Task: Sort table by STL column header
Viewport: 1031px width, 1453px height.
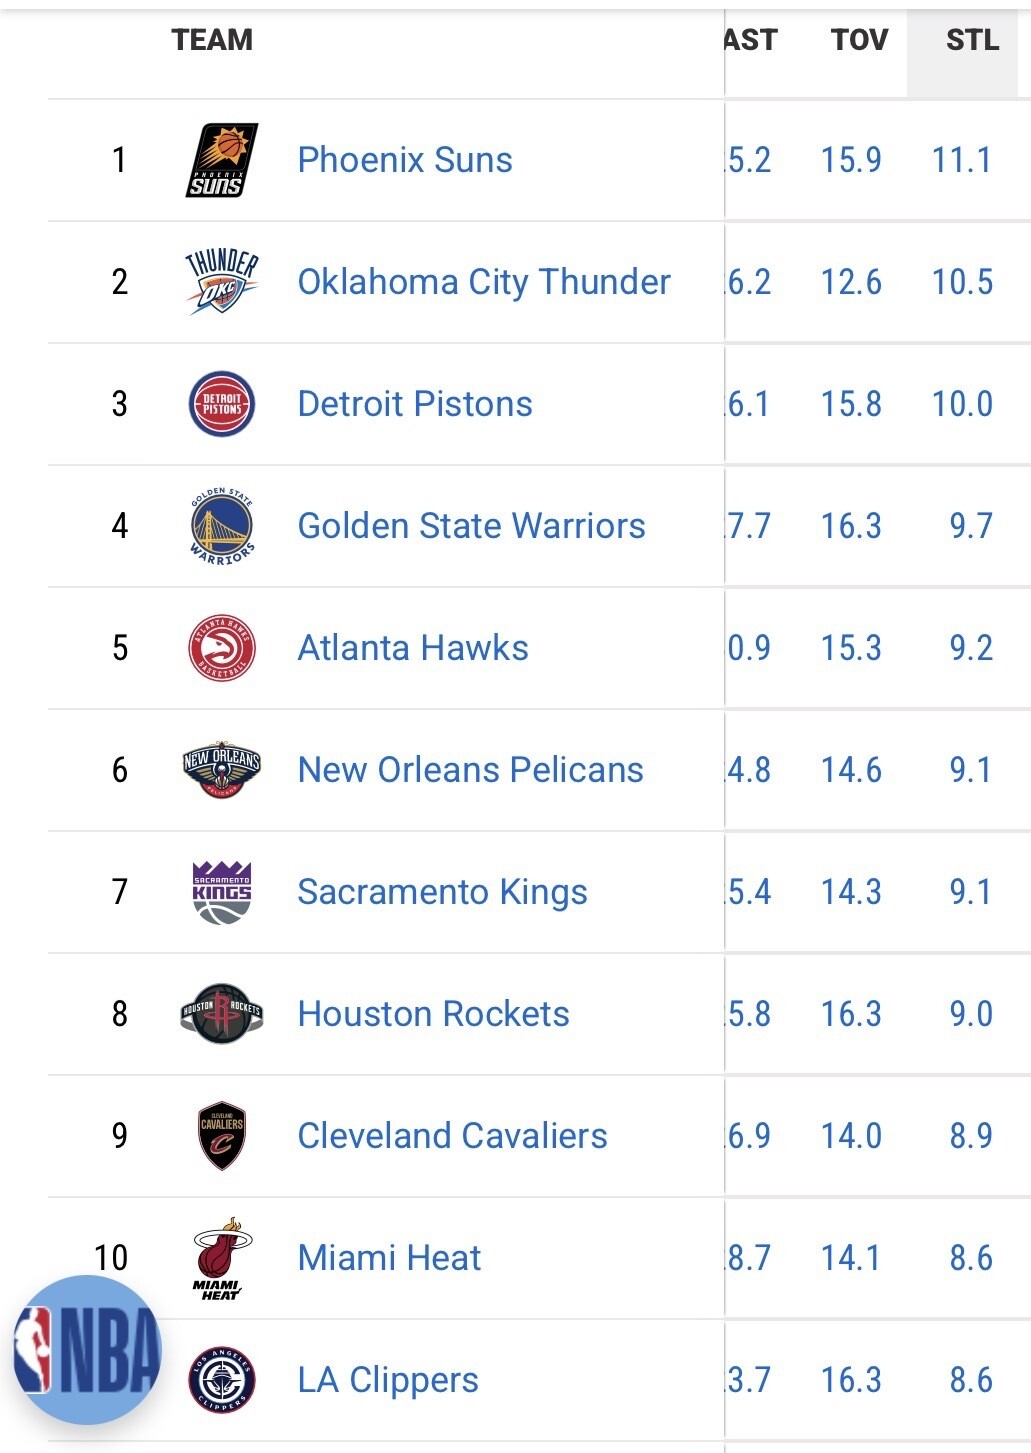Action: pos(972,40)
